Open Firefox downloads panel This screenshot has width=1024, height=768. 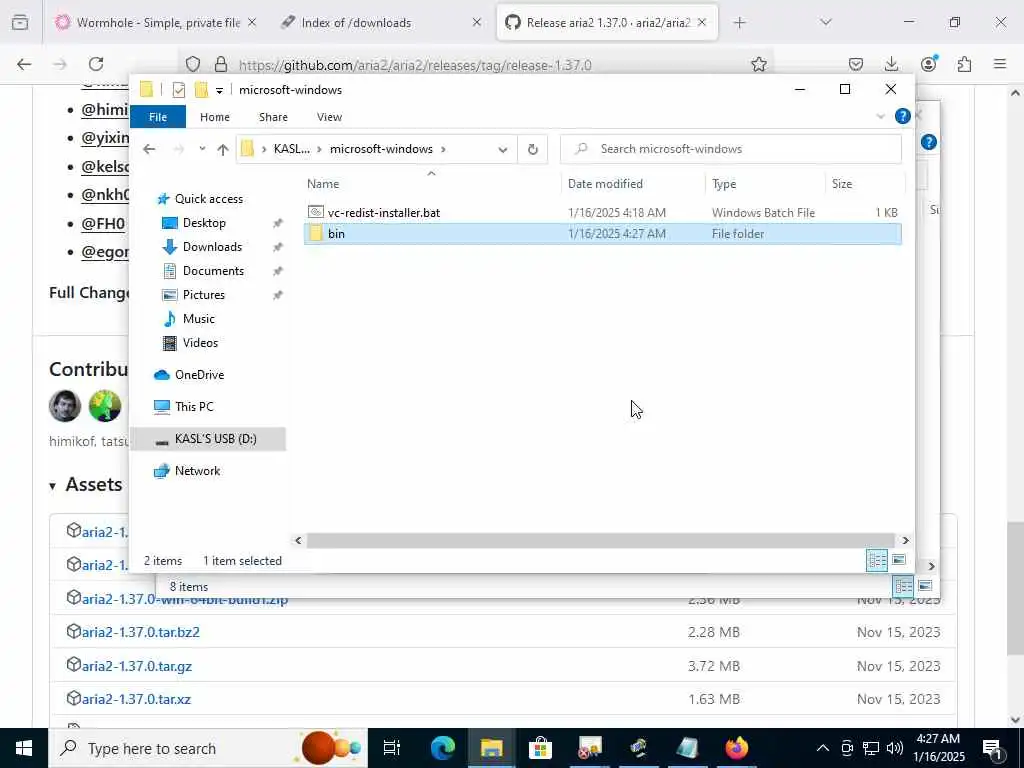point(891,64)
